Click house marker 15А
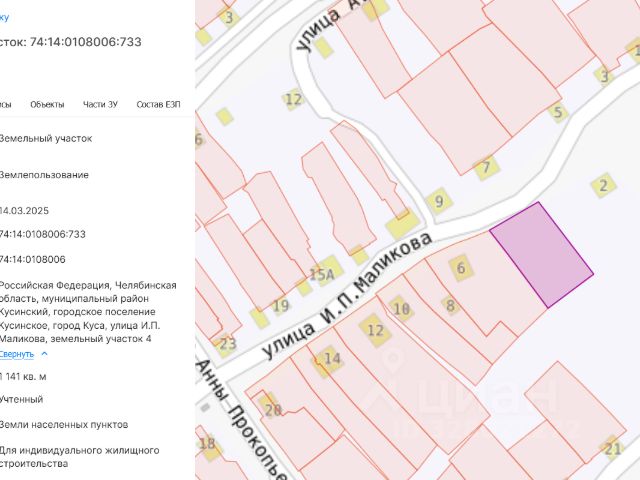 point(324,273)
